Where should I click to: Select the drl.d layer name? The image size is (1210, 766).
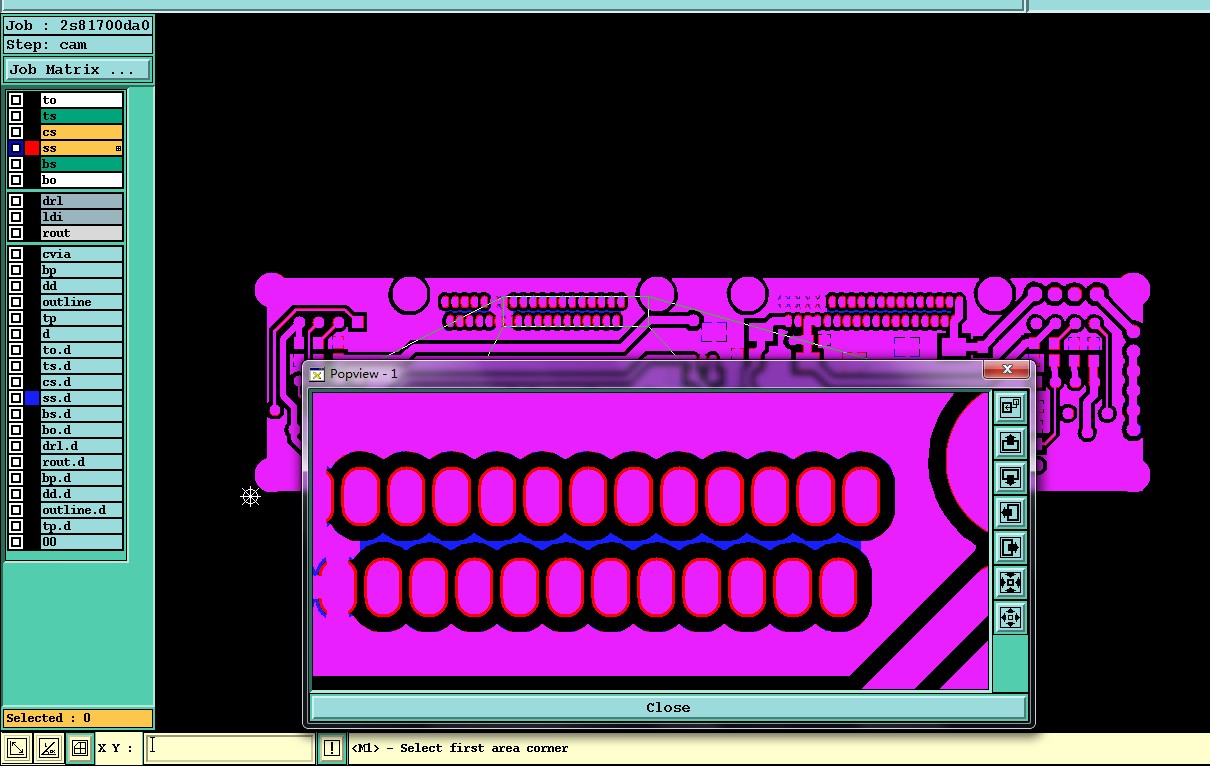[82, 446]
